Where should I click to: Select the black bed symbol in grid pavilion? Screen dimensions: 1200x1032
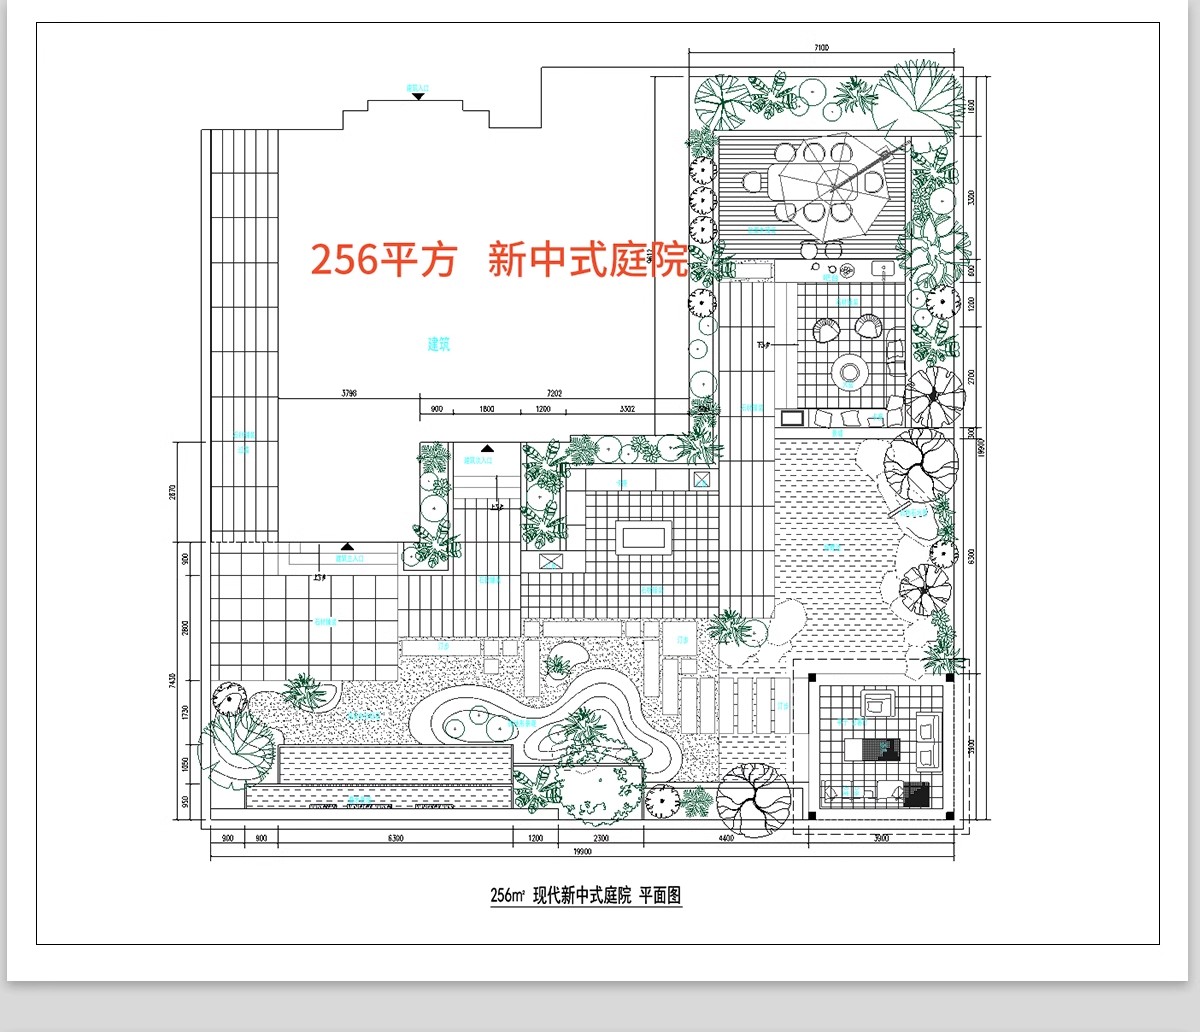(x=881, y=749)
